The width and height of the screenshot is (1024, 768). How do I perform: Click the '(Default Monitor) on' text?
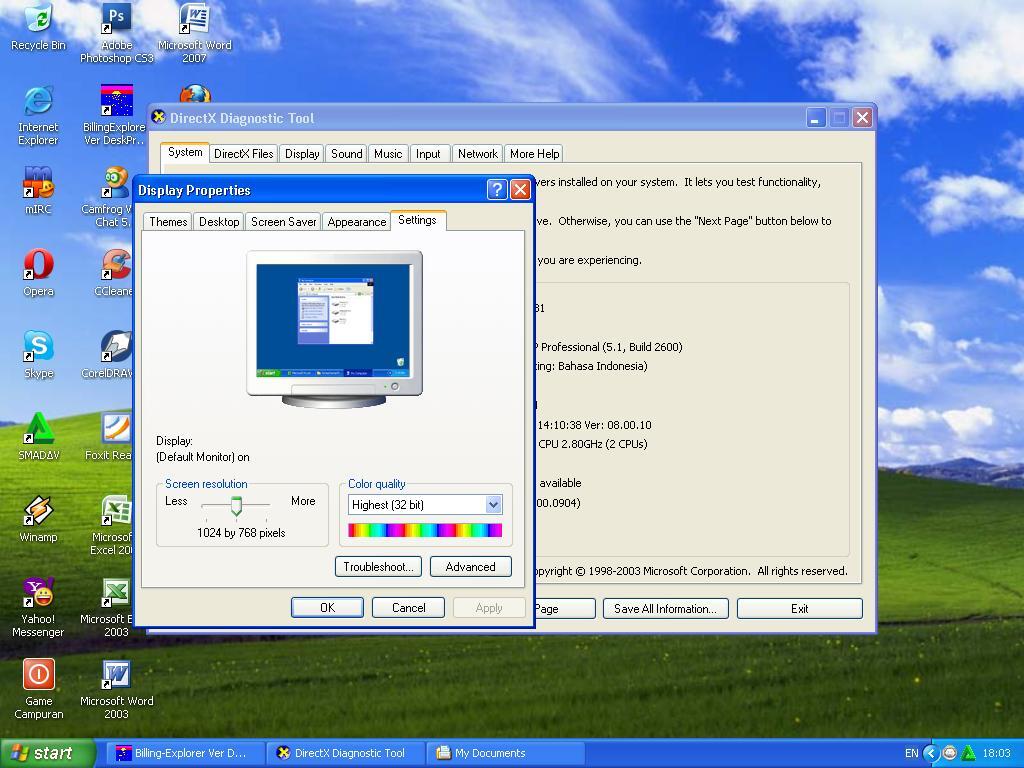(x=202, y=456)
